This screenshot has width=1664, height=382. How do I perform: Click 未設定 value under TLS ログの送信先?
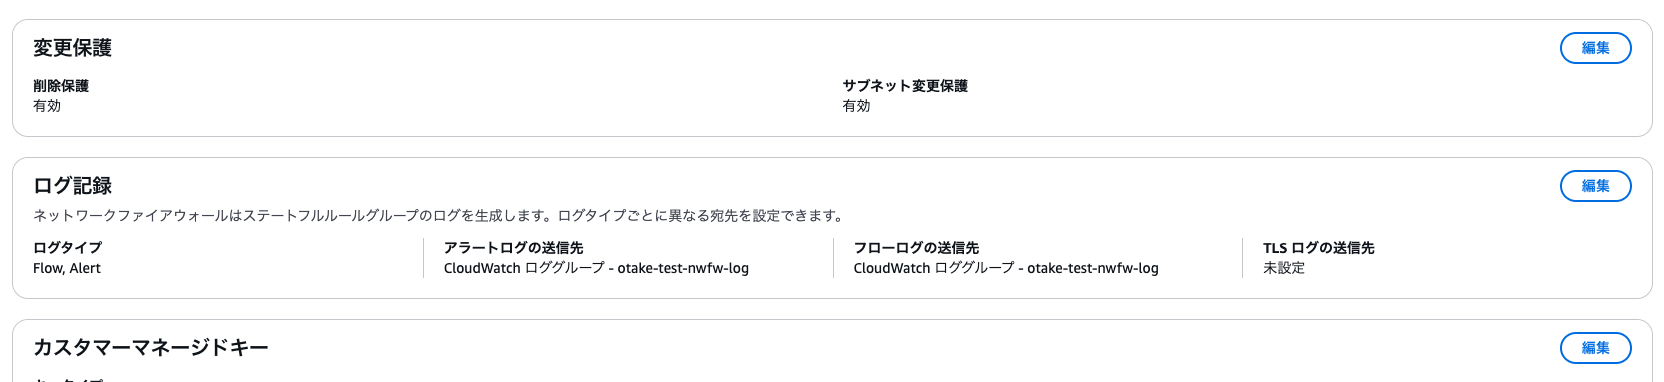[x=1284, y=268]
